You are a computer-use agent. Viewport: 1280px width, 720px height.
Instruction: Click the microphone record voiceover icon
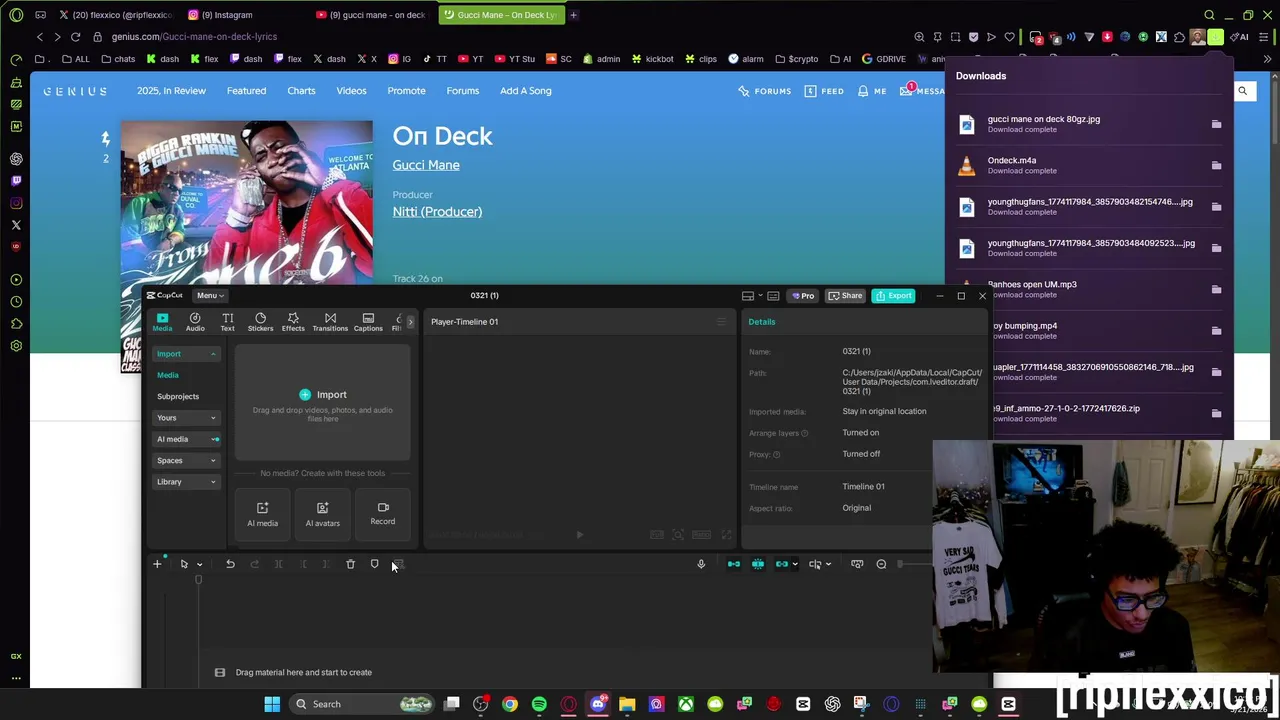coord(701,564)
